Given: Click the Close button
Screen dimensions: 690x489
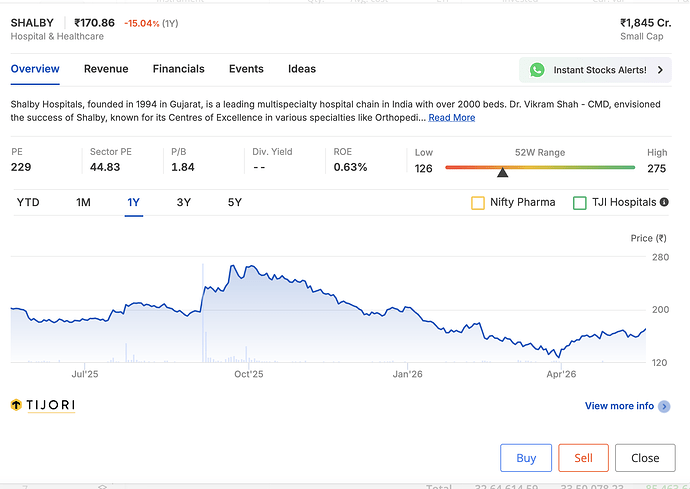Looking at the screenshot, I should coord(645,458).
